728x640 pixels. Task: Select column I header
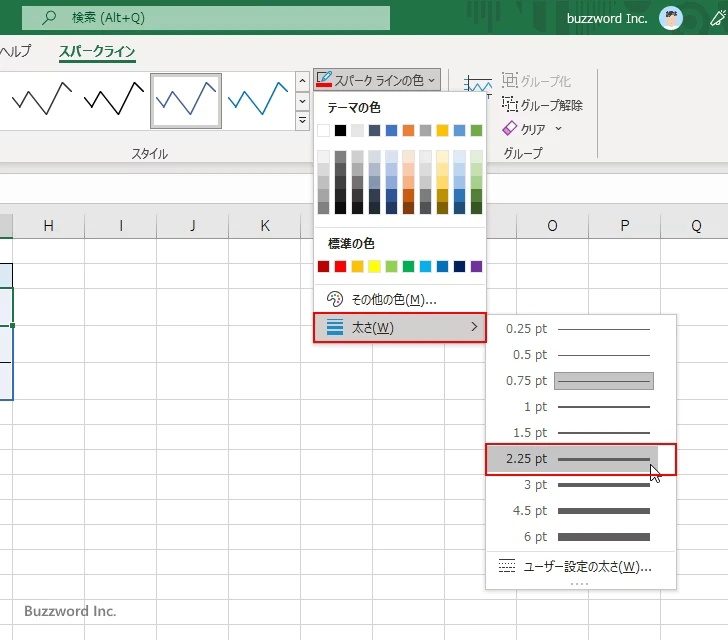[x=121, y=226]
